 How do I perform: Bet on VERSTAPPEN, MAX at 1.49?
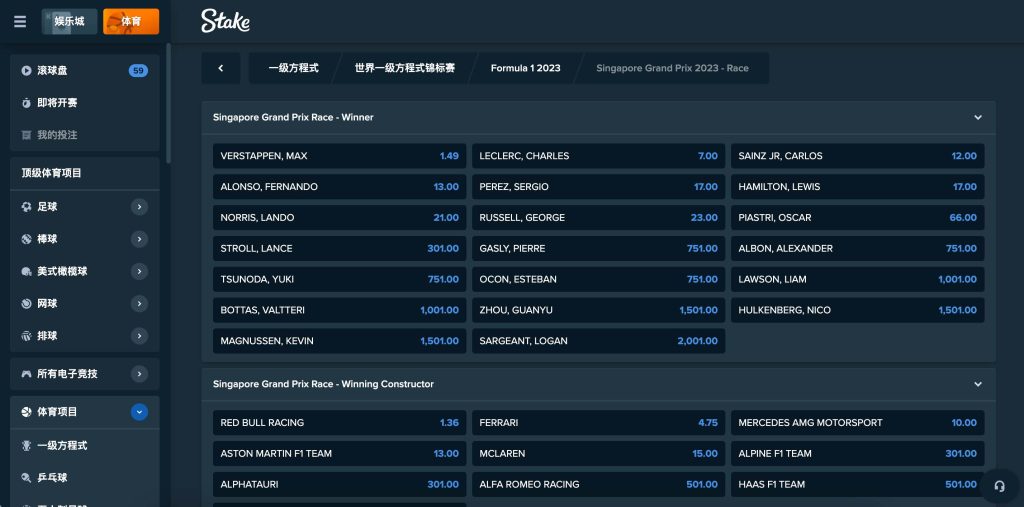(x=340, y=156)
